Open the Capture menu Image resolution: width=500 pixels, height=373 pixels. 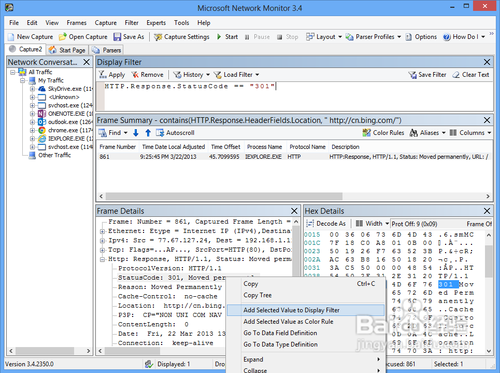click(x=105, y=23)
